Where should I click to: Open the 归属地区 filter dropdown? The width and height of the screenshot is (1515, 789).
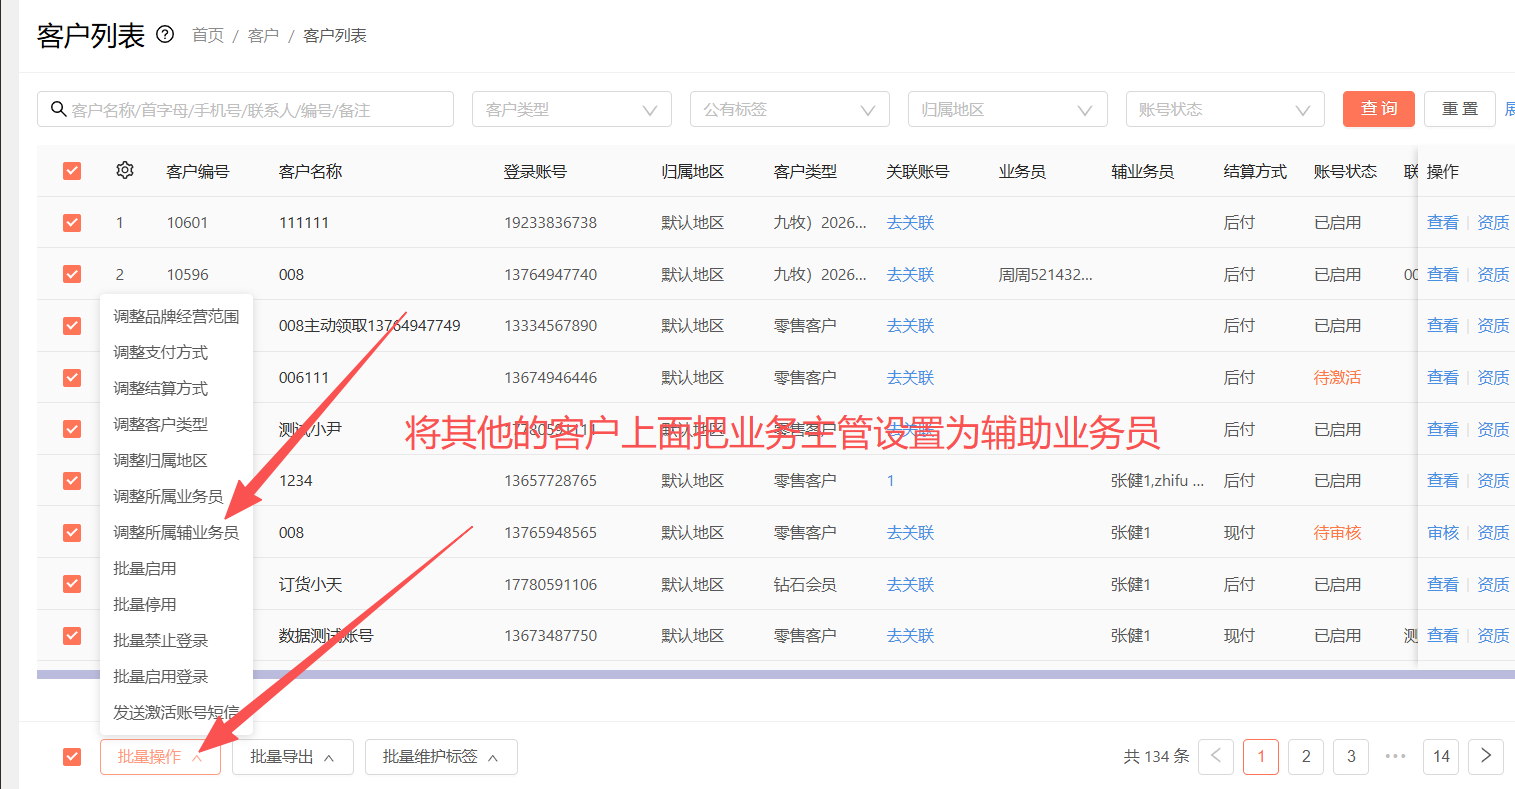(1007, 109)
